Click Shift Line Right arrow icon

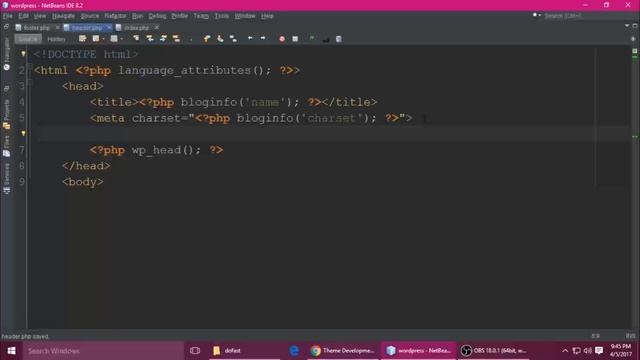click(263, 38)
